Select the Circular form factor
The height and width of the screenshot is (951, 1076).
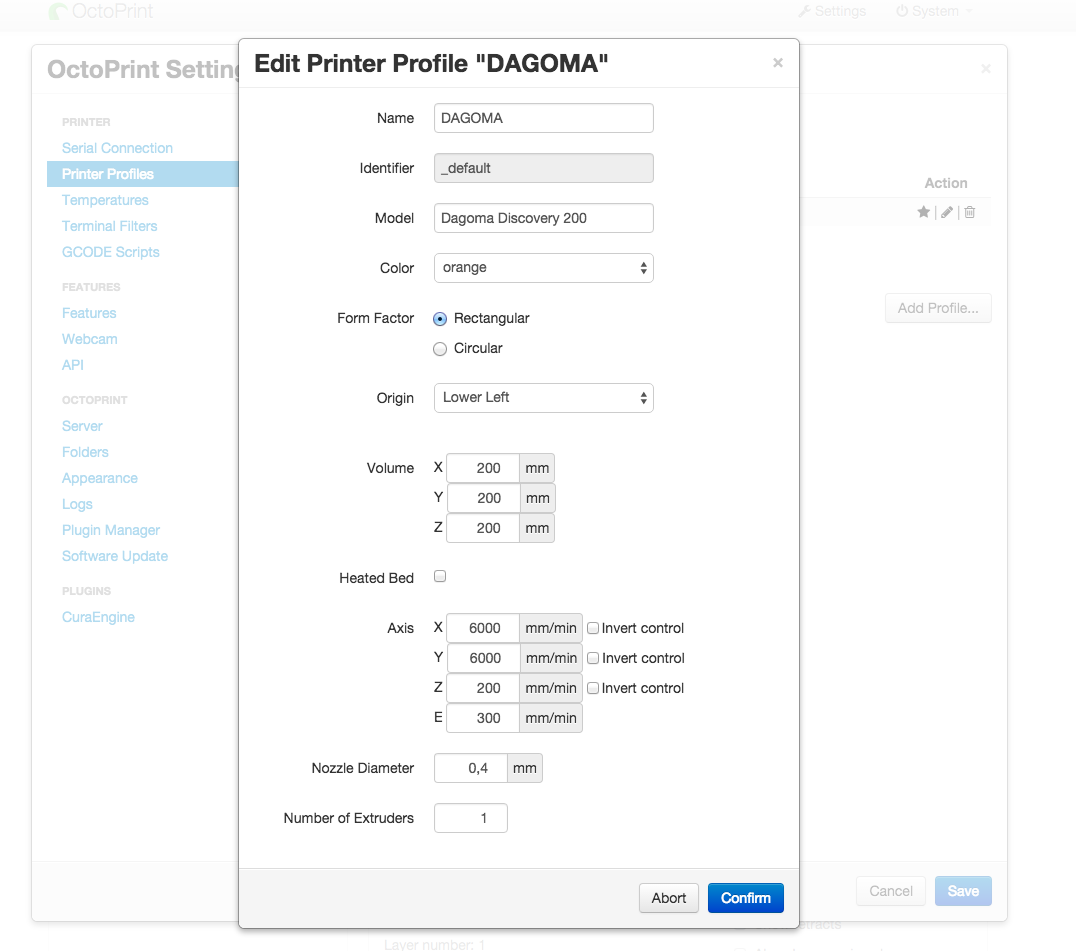pyautogui.click(x=440, y=349)
